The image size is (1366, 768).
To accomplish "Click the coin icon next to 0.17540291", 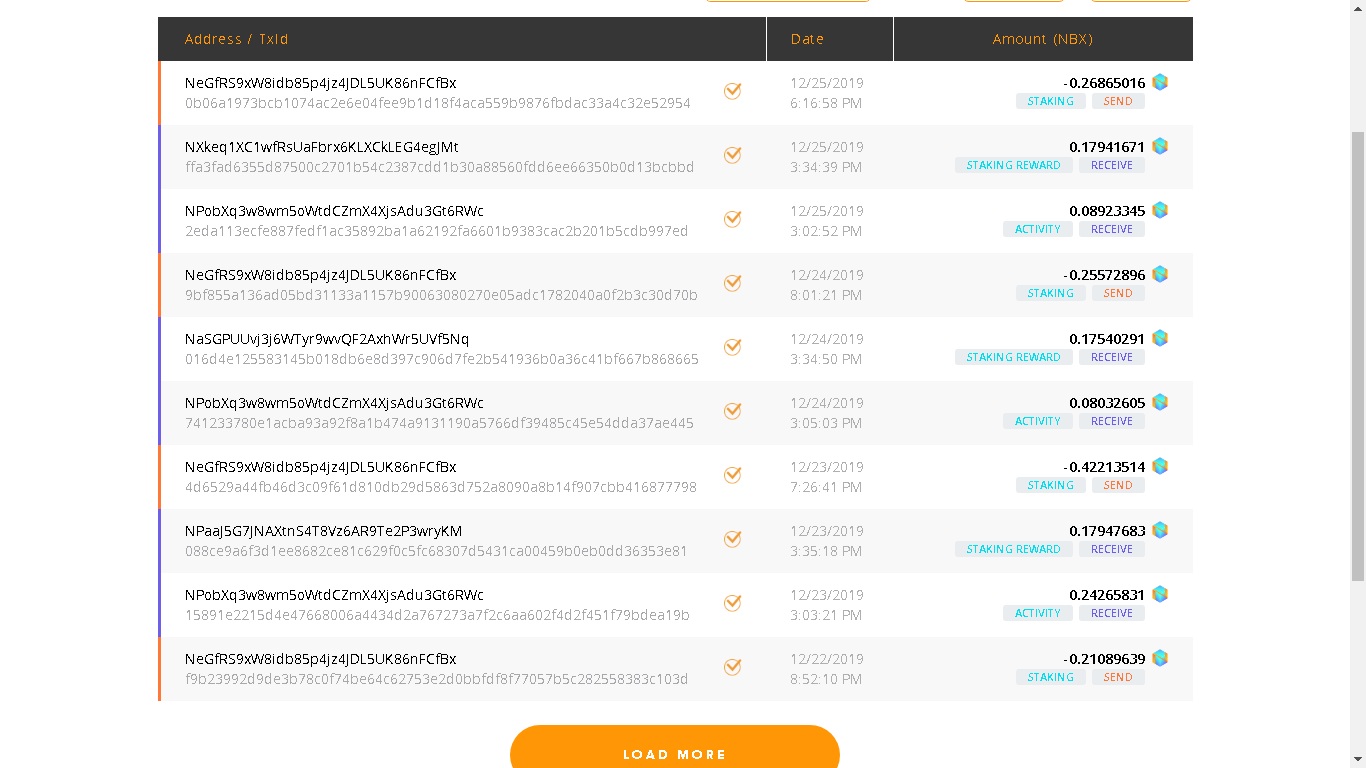I will pyautogui.click(x=1160, y=338).
